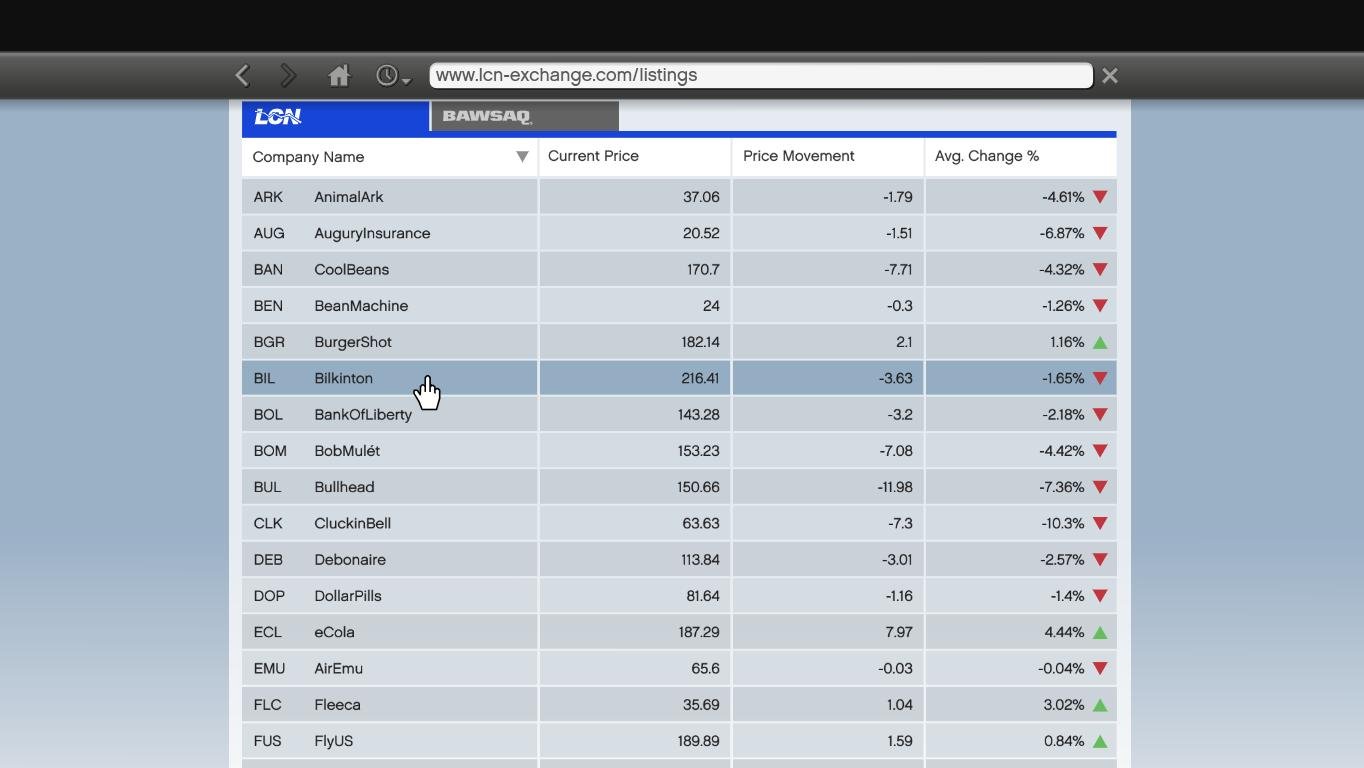Open the AuguryInsurance stock listing
The width and height of the screenshot is (1364, 768).
(x=679, y=233)
